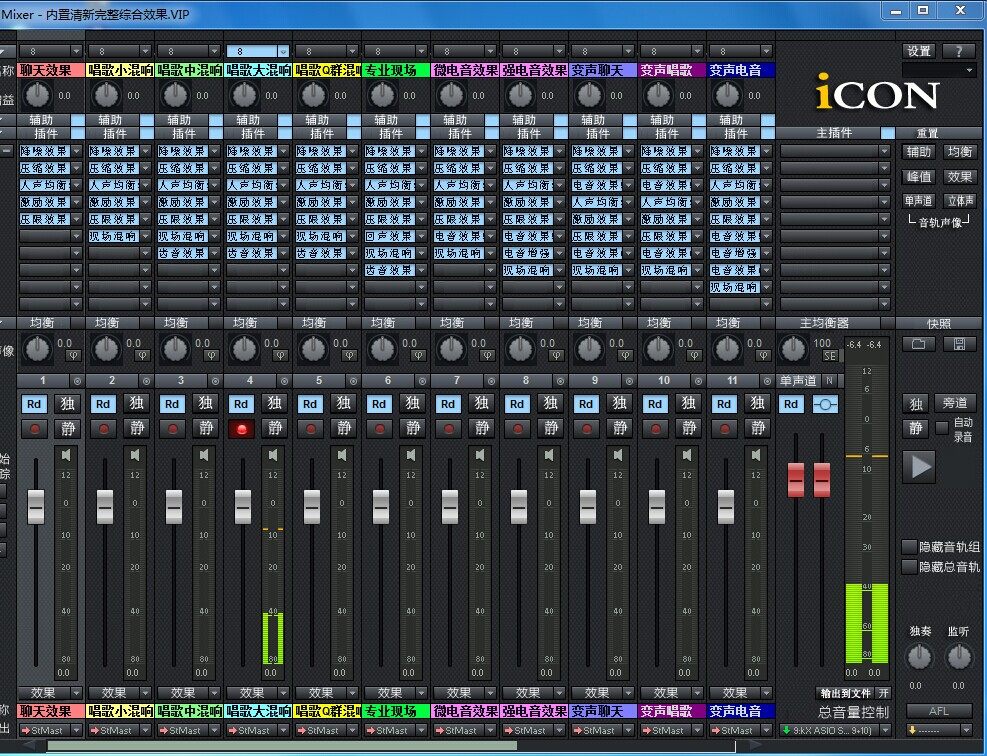Check the 隐藏音轨组 option
Screen dimensions: 987x756
point(909,547)
